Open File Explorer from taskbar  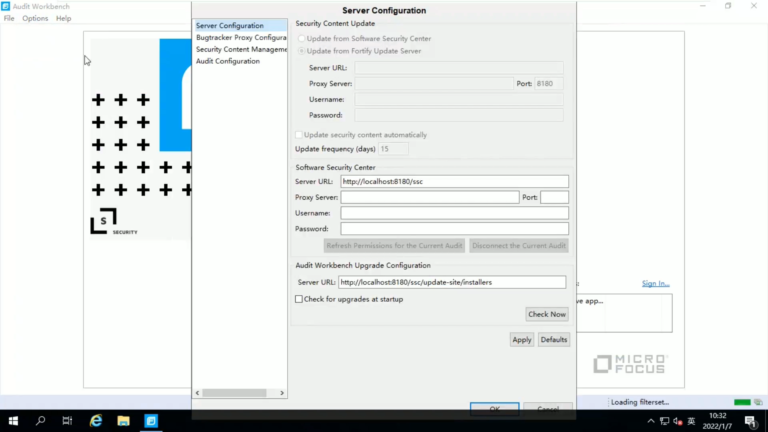(x=123, y=421)
